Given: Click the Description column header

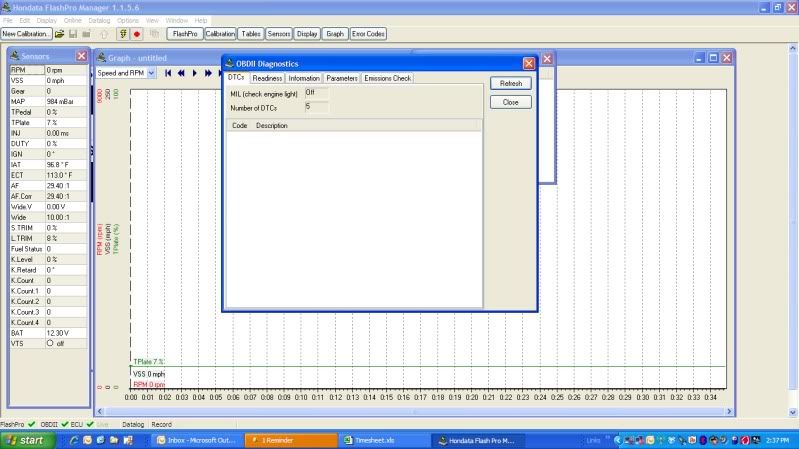Looking at the screenshot, I should (272, 126).
